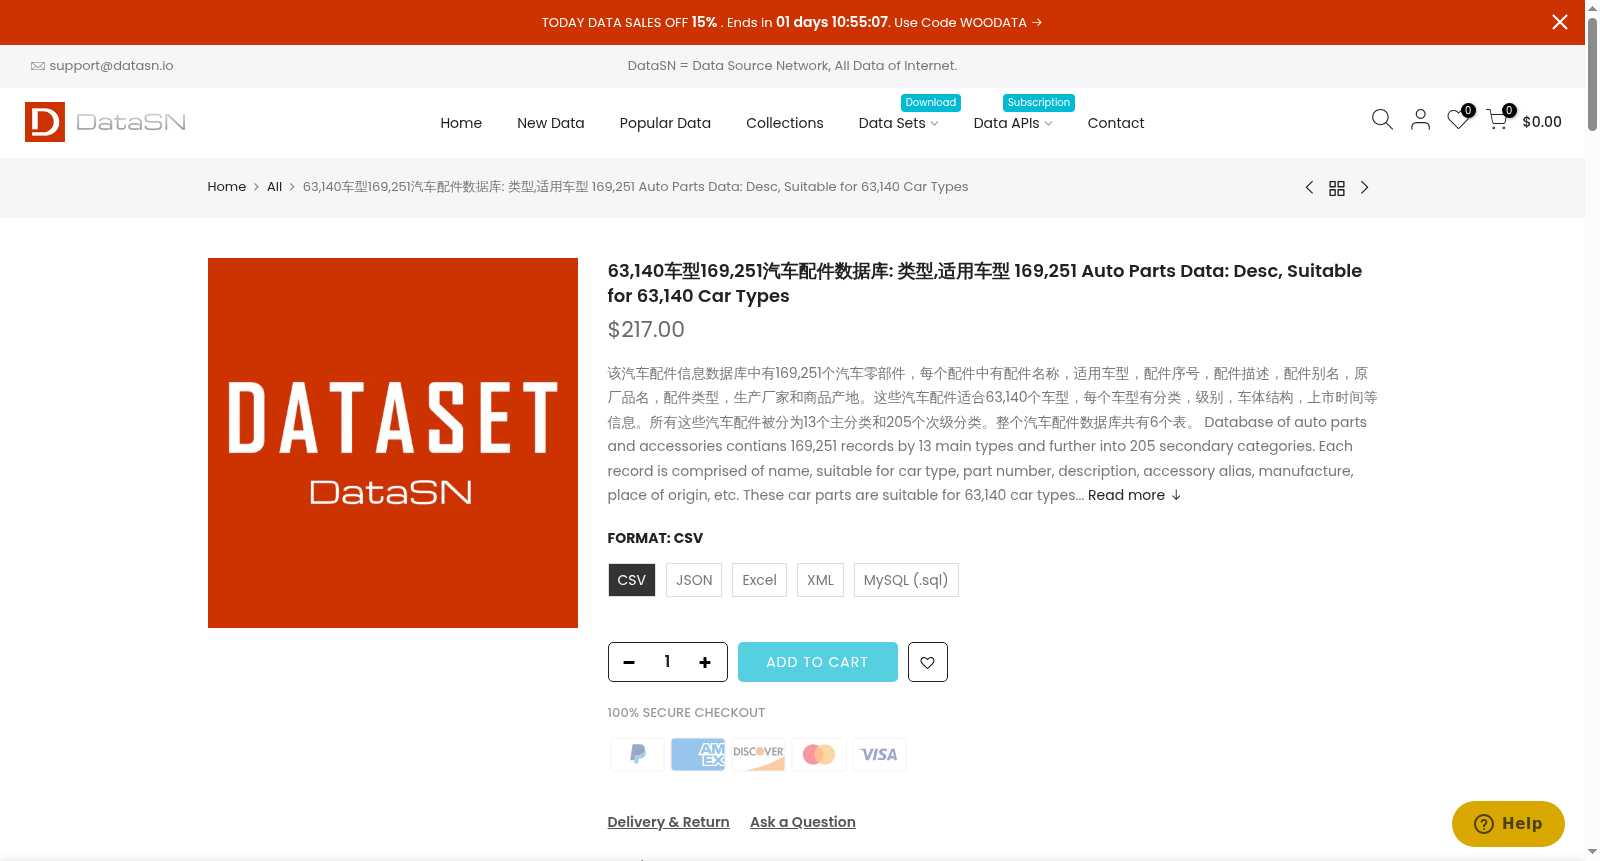
Task: Open the shopping cart icon
Action: click(x=1497, y=120)
